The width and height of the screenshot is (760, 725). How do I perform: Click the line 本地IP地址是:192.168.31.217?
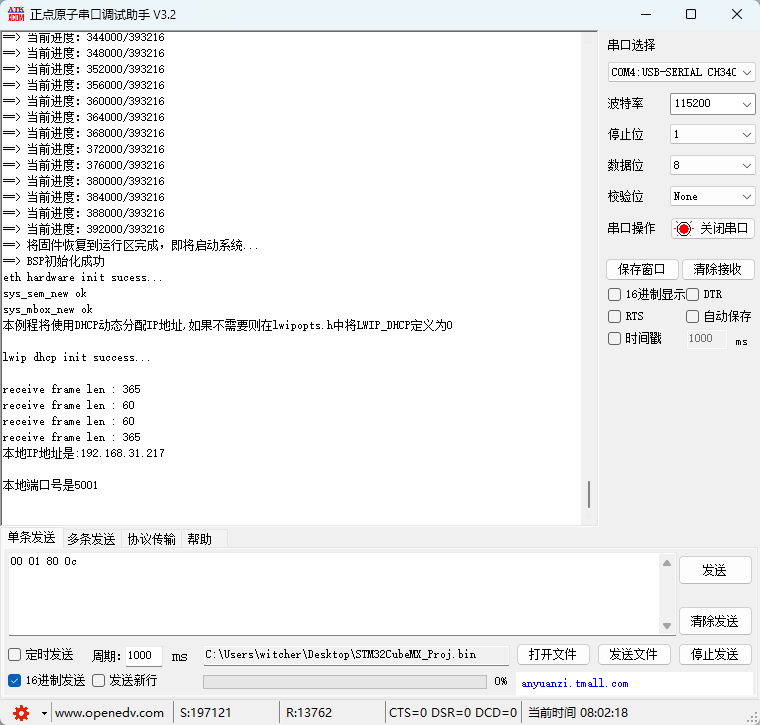coord(84,454)
